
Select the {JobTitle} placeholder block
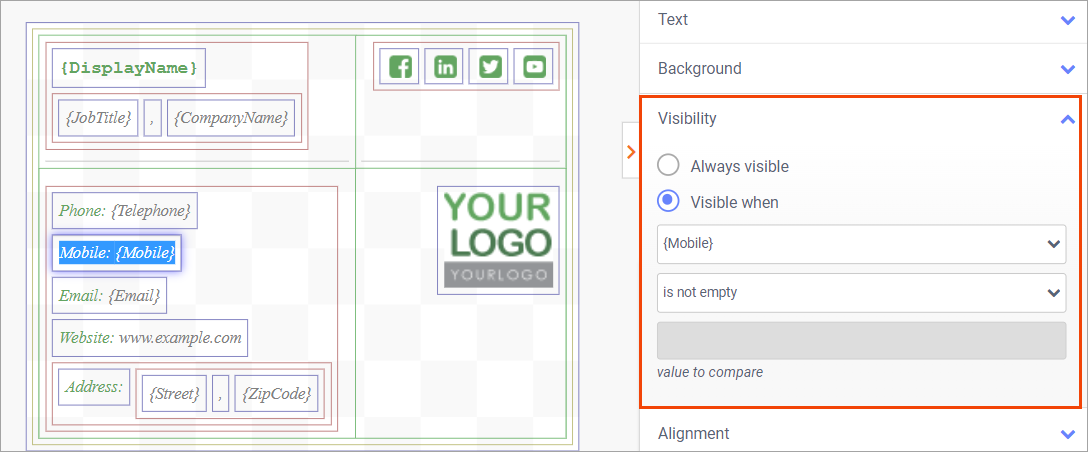pyautogui.click(x=98, y=118)
